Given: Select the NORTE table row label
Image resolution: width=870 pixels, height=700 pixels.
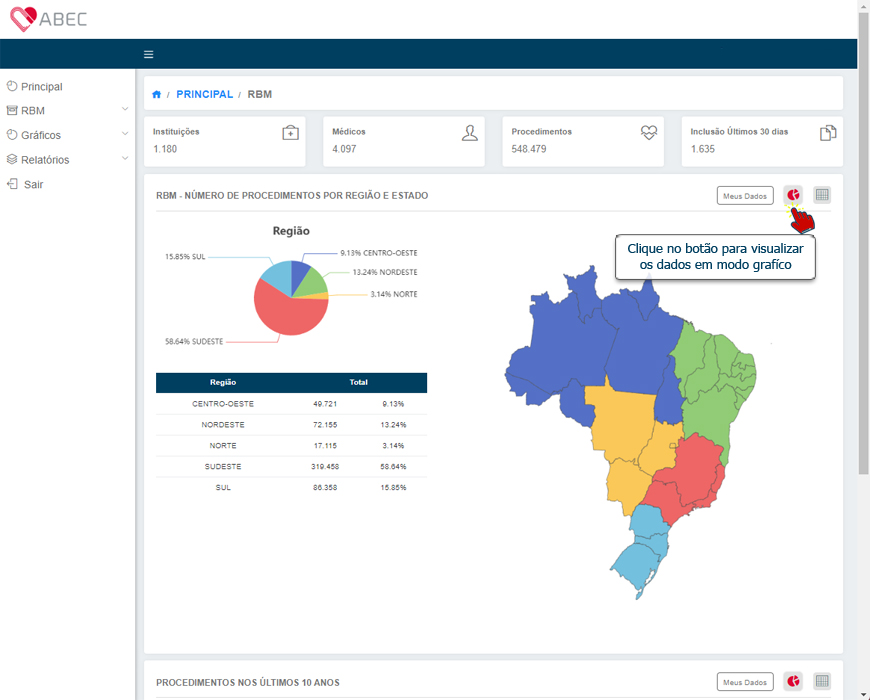Looking at the screenshot, I should coord(223,446).
